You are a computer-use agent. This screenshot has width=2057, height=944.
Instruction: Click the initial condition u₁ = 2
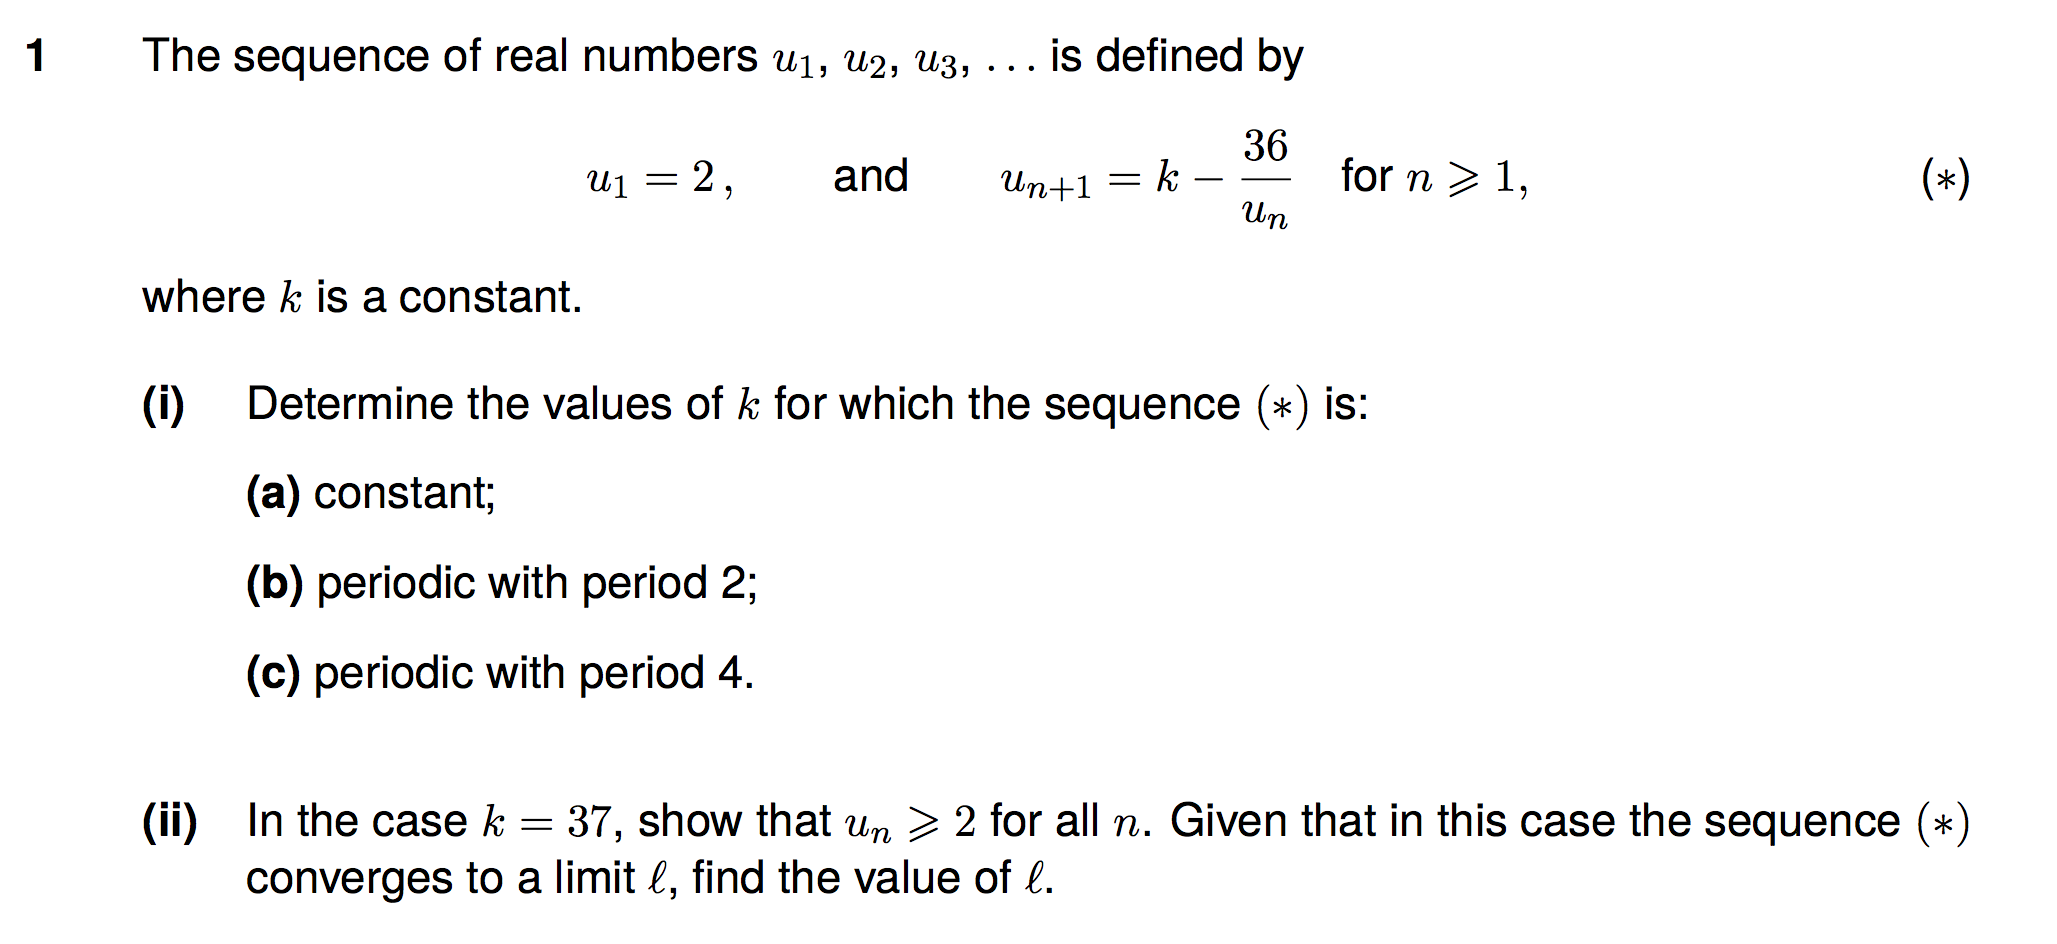[x=658, y=178]
